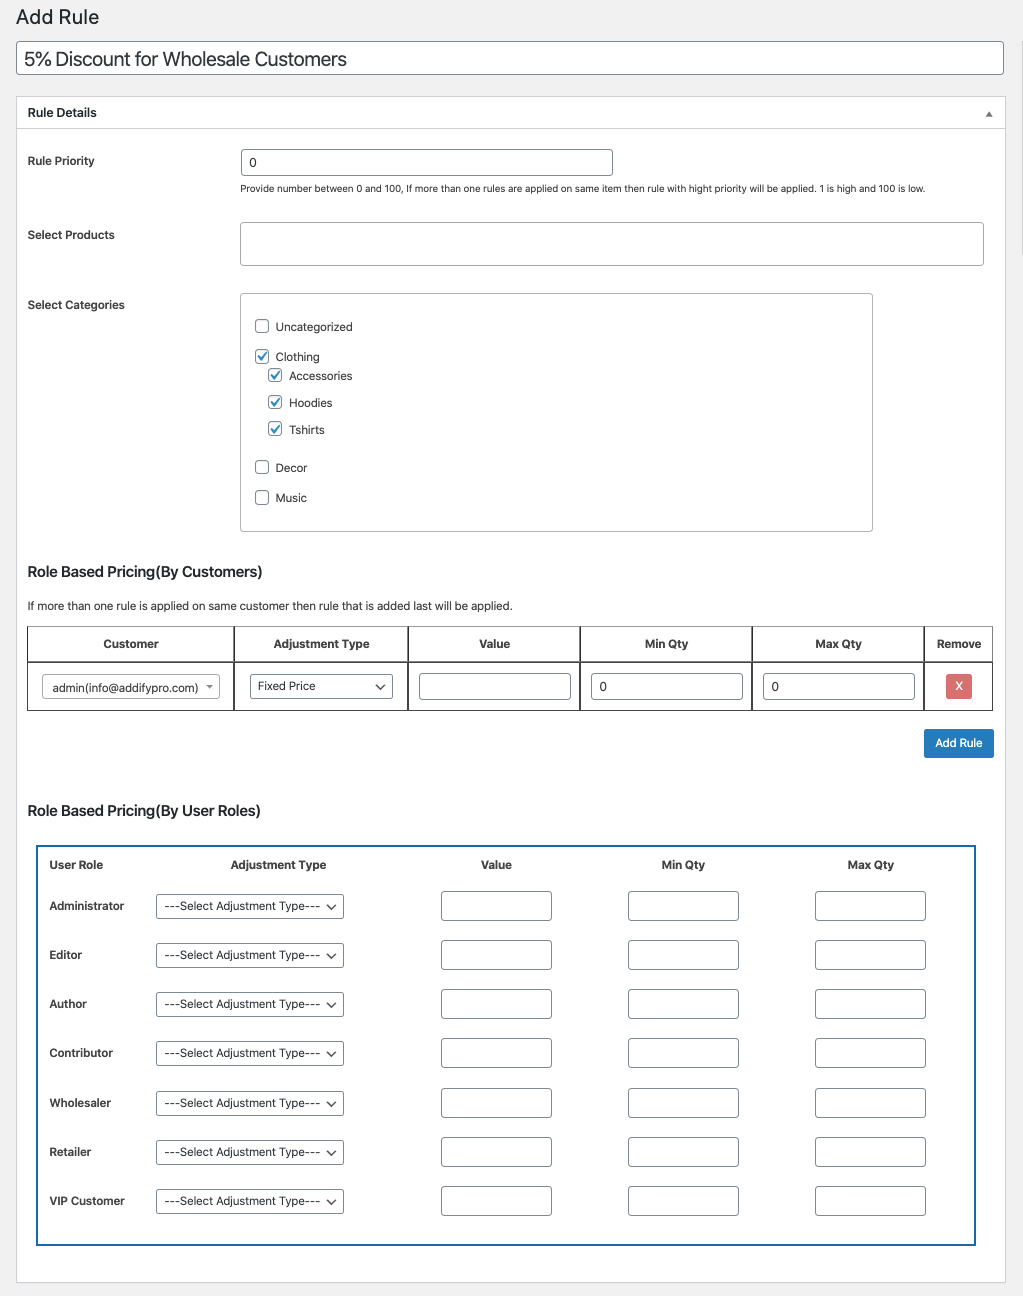Open VIP Customer's adjustment type dropdown
1023x1296 pixels.
249,1201
